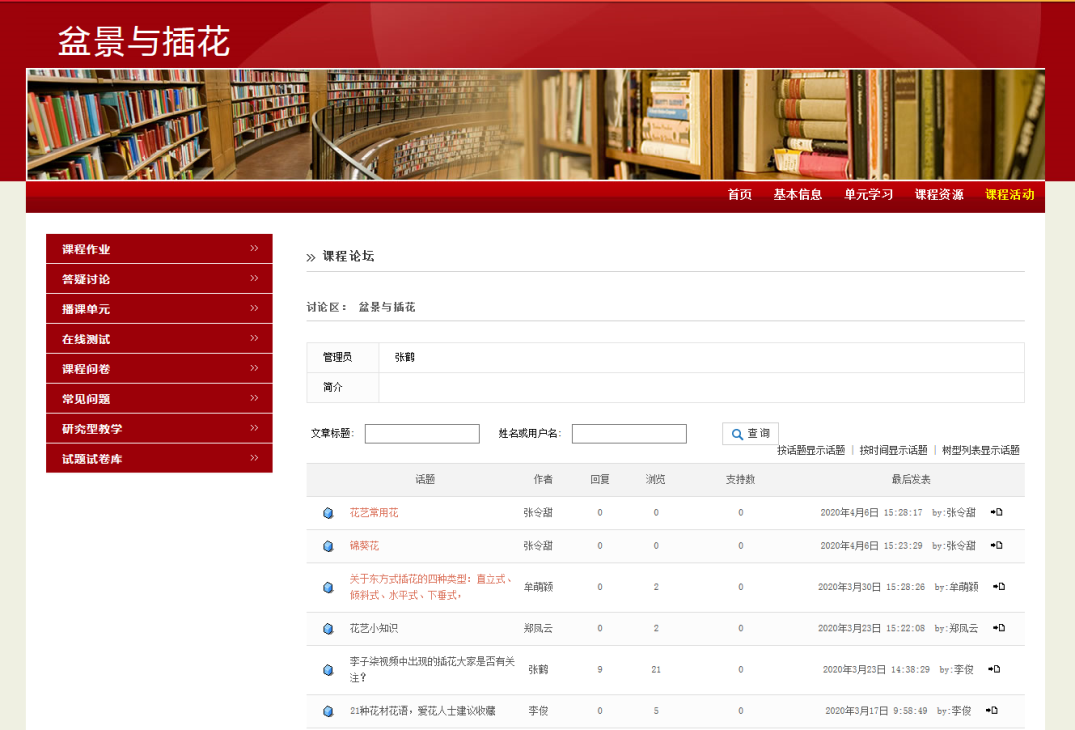Expand the 课程作业 sidebar item
The image size is (1075, 730).
tap(159, 249)
